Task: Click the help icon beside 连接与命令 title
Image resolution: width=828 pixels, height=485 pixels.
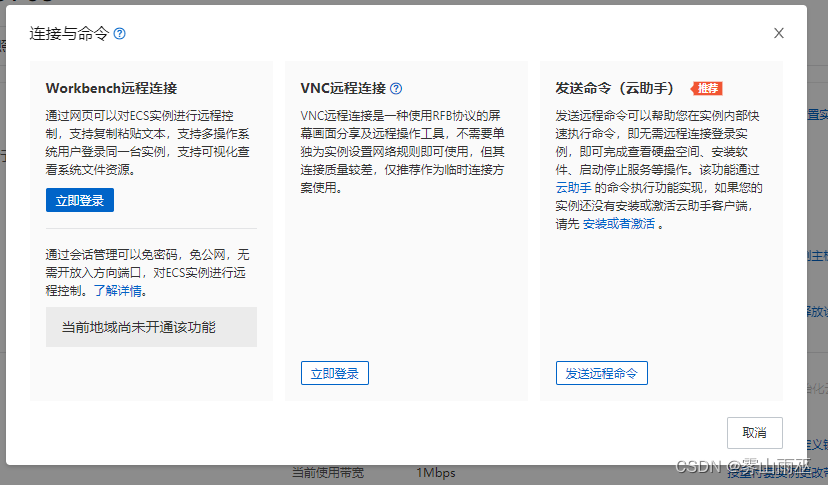Action: tap(120, 34)
